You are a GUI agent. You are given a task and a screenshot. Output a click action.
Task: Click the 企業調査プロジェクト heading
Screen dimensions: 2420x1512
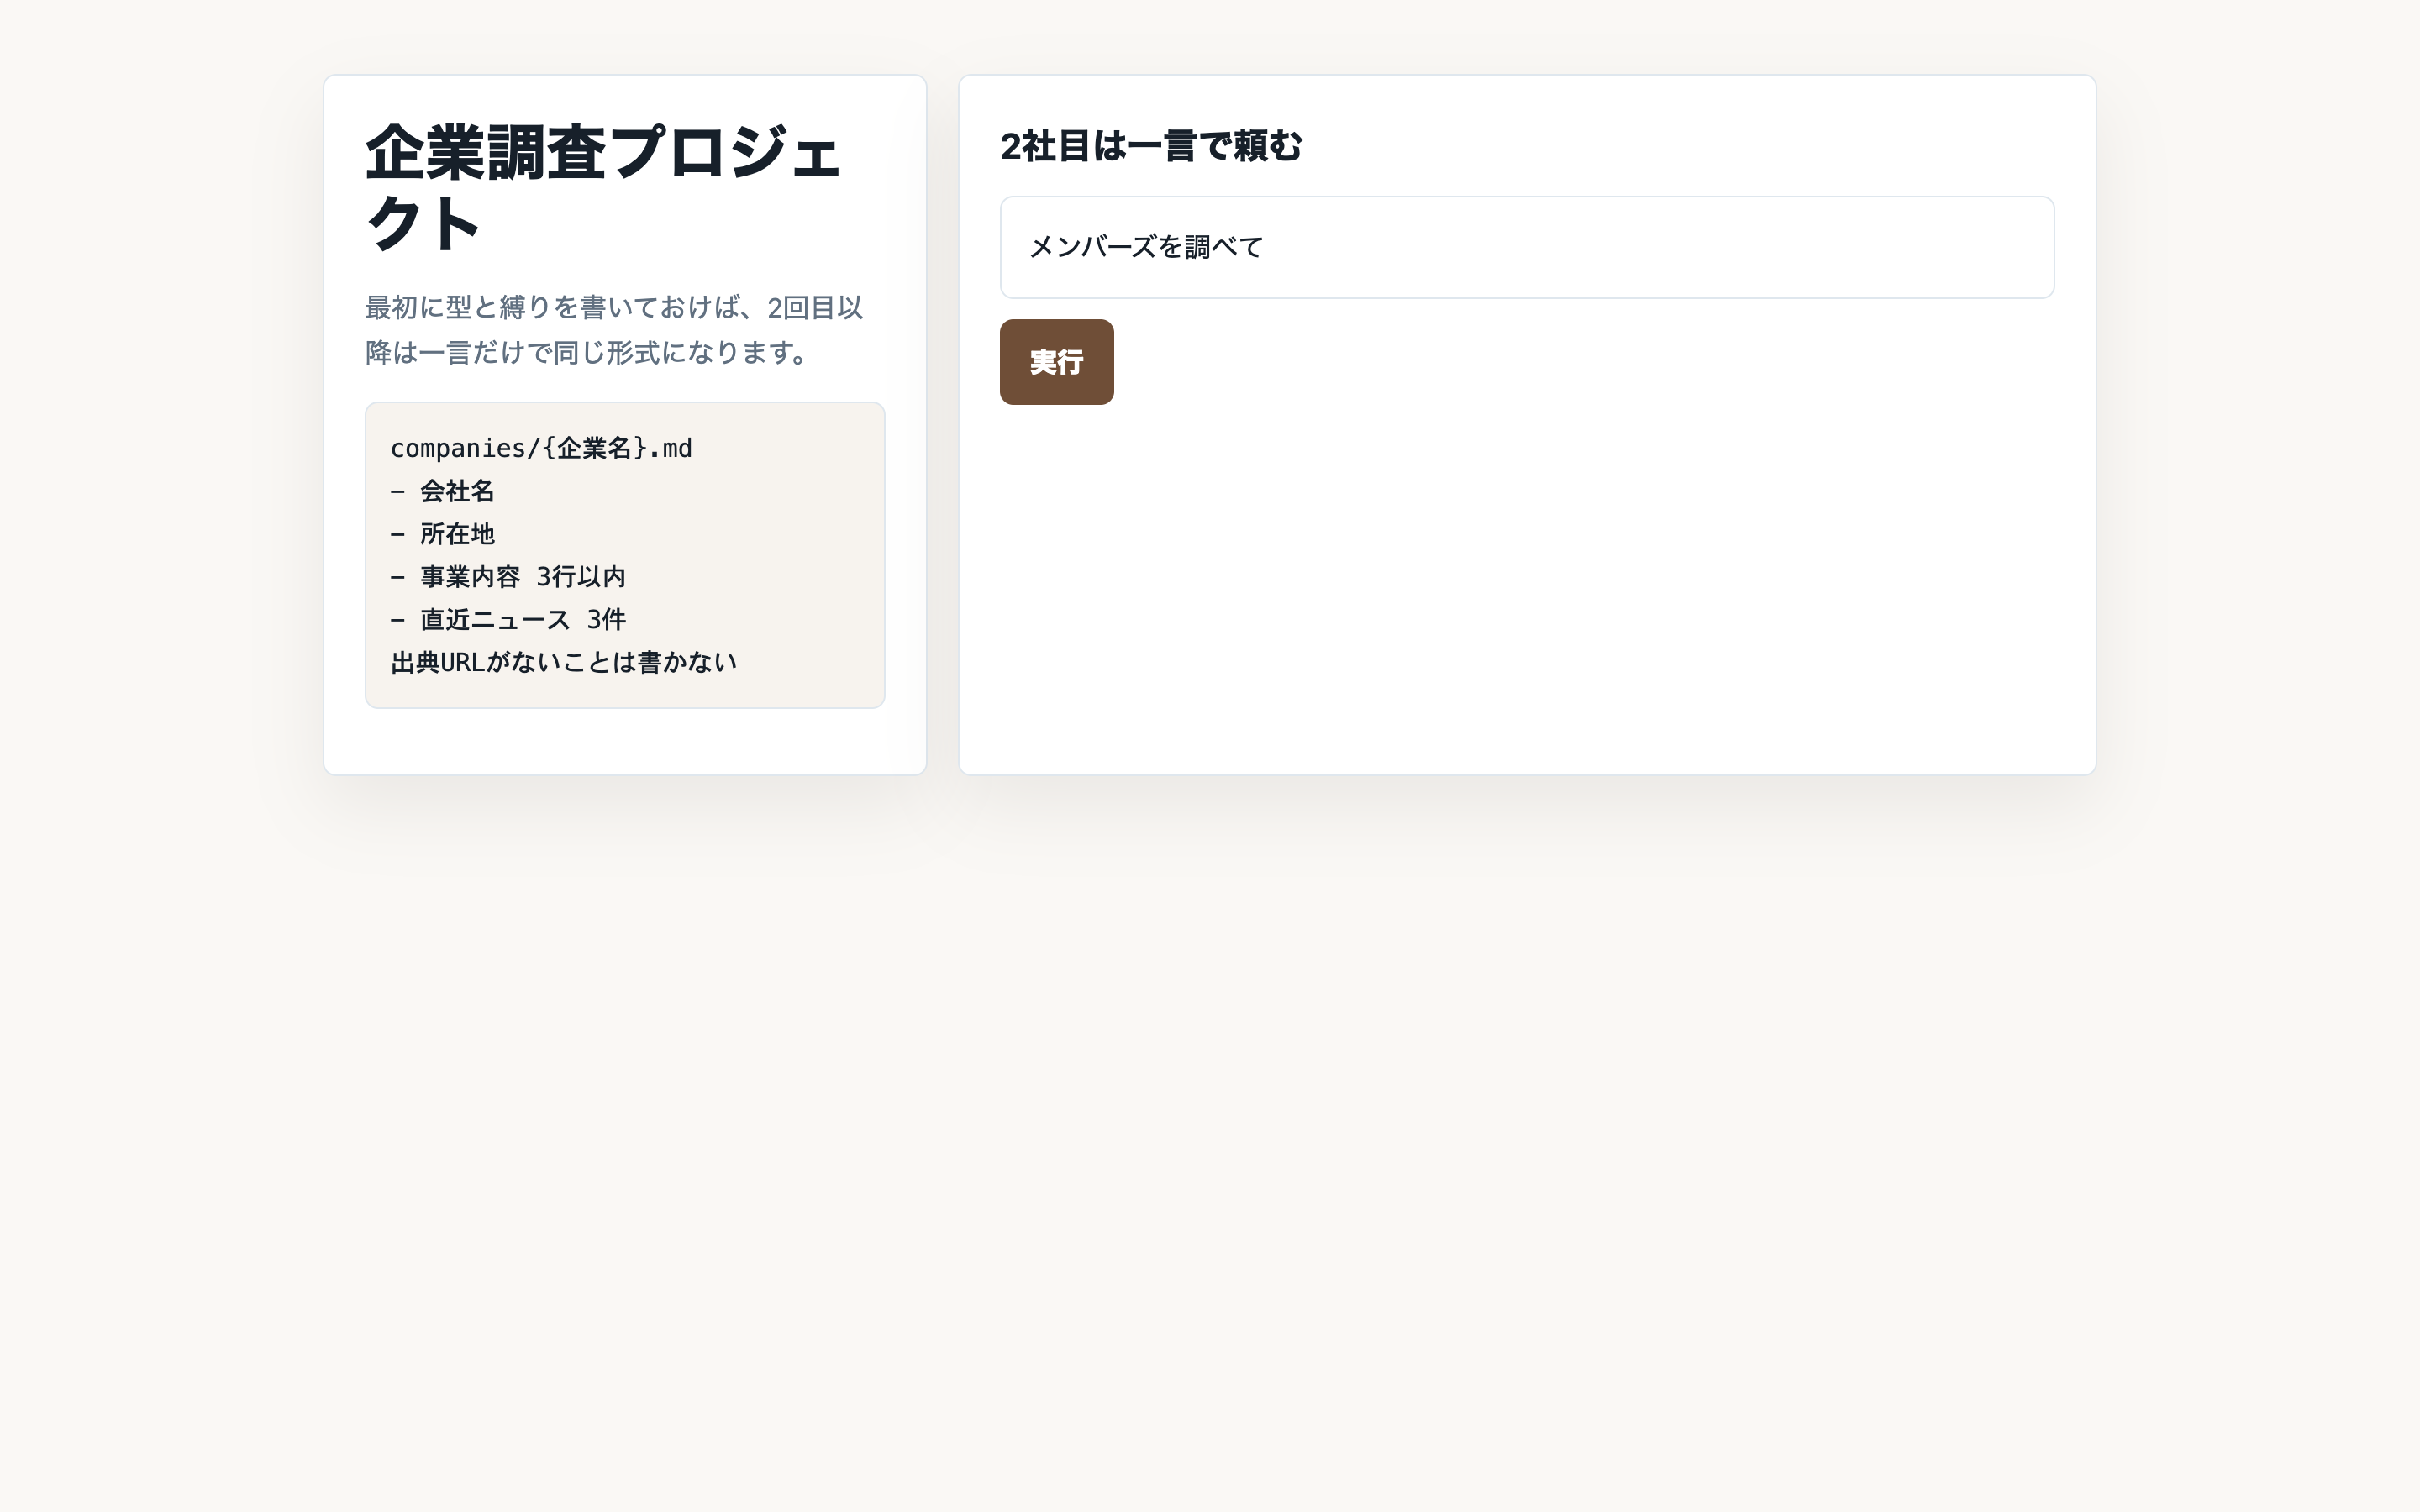tap(603, 187)
